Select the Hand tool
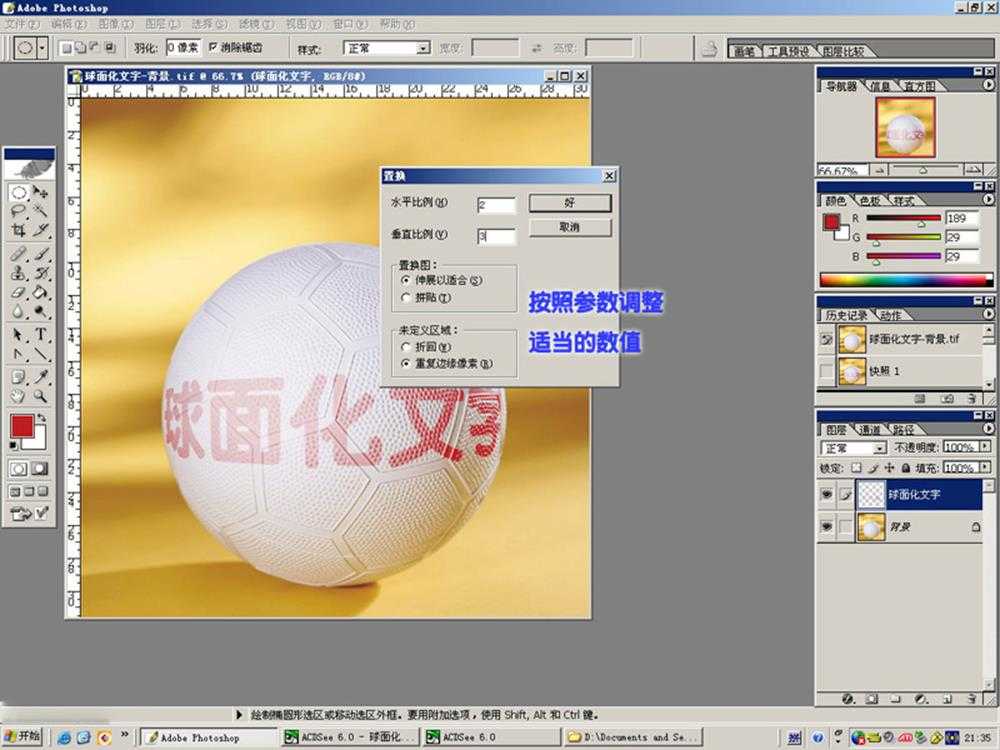The image size is (1000, 750). 19,396
